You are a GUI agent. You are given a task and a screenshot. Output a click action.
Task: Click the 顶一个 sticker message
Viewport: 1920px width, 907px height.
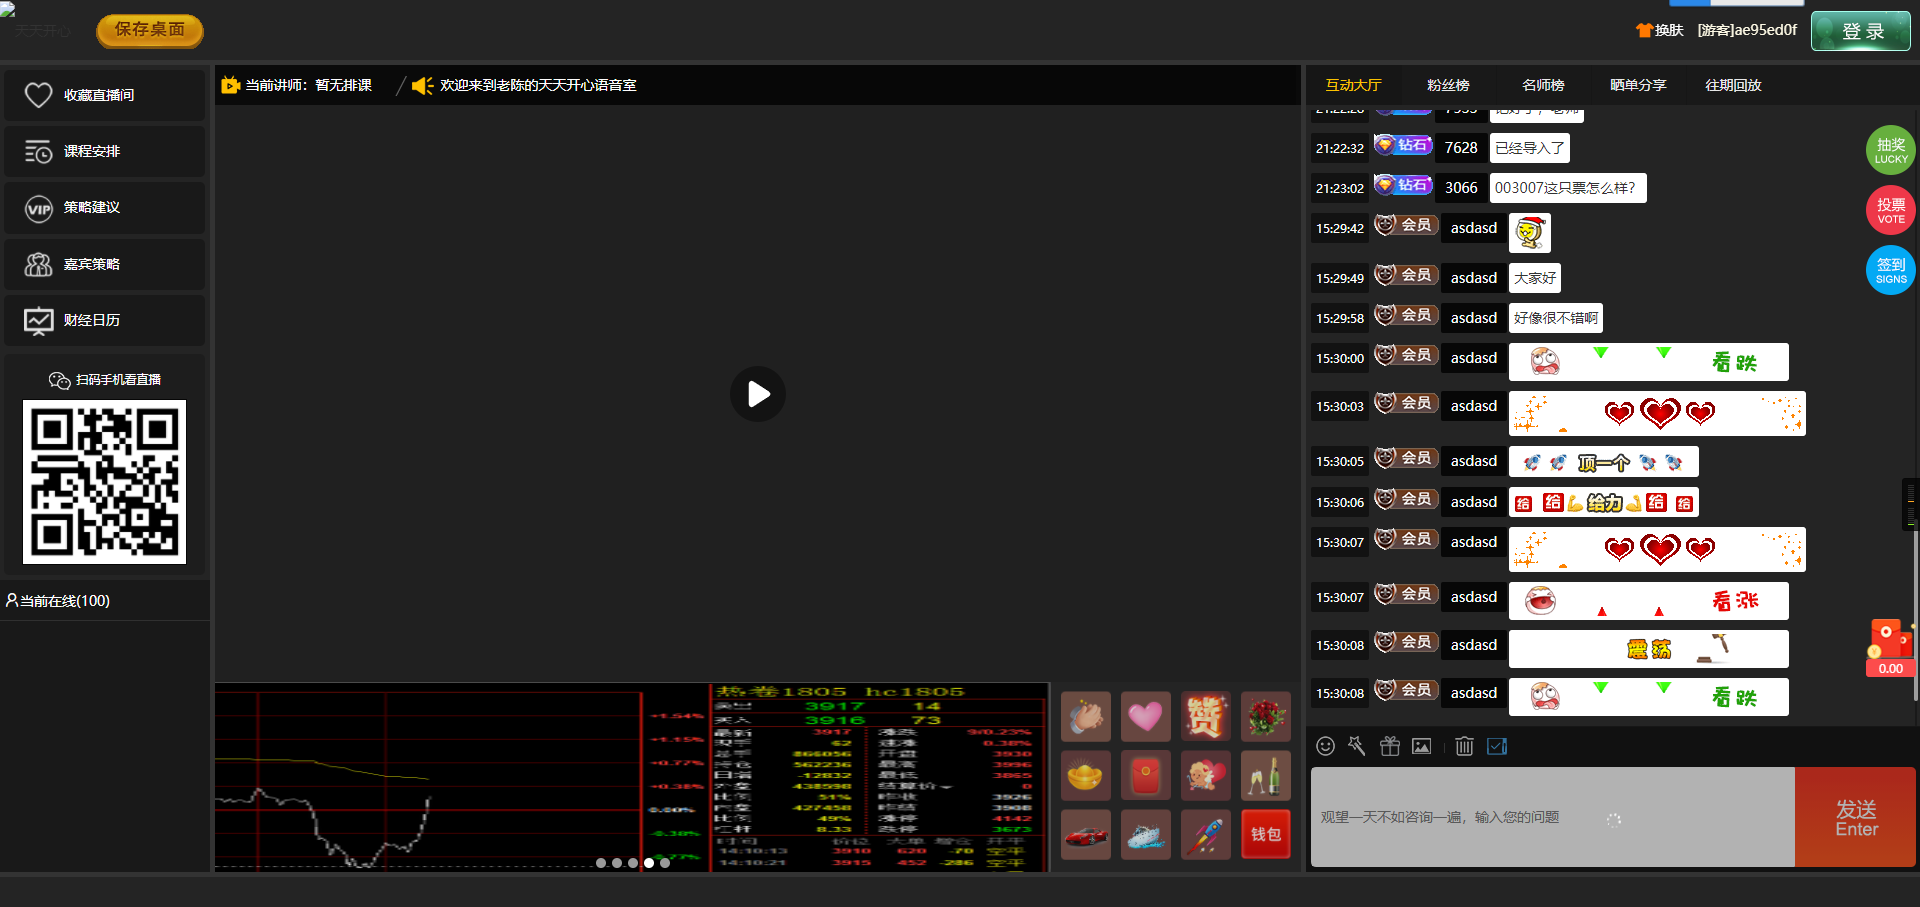coord(1603,462)
